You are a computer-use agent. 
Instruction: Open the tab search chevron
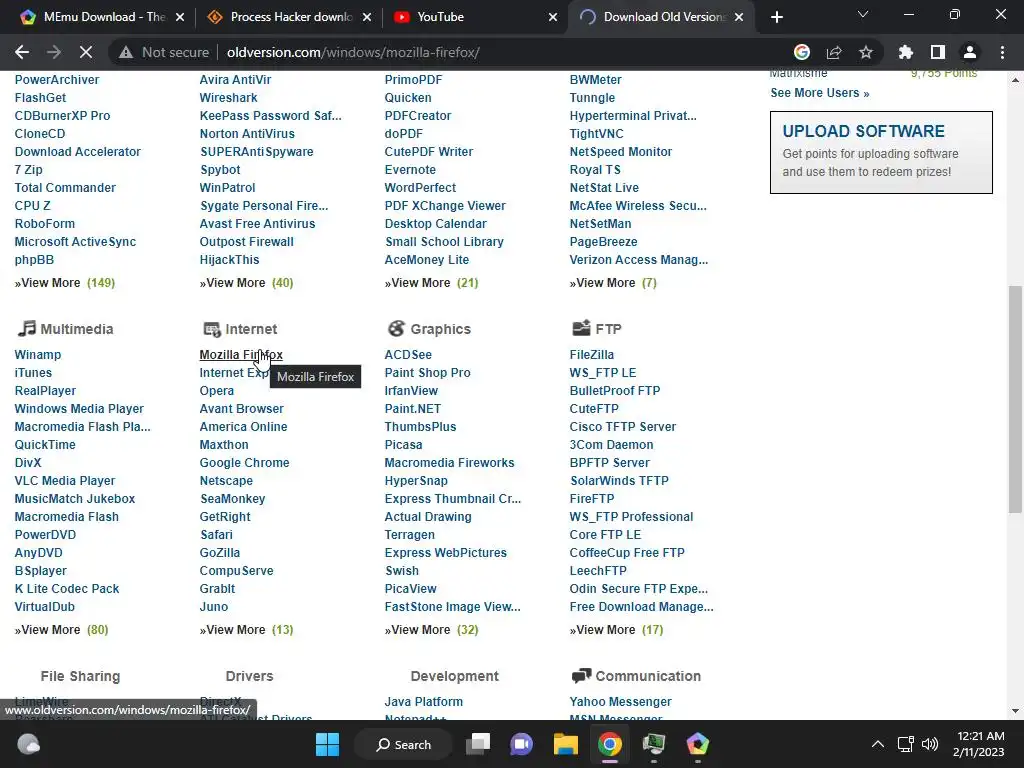[x=863, y=14]
